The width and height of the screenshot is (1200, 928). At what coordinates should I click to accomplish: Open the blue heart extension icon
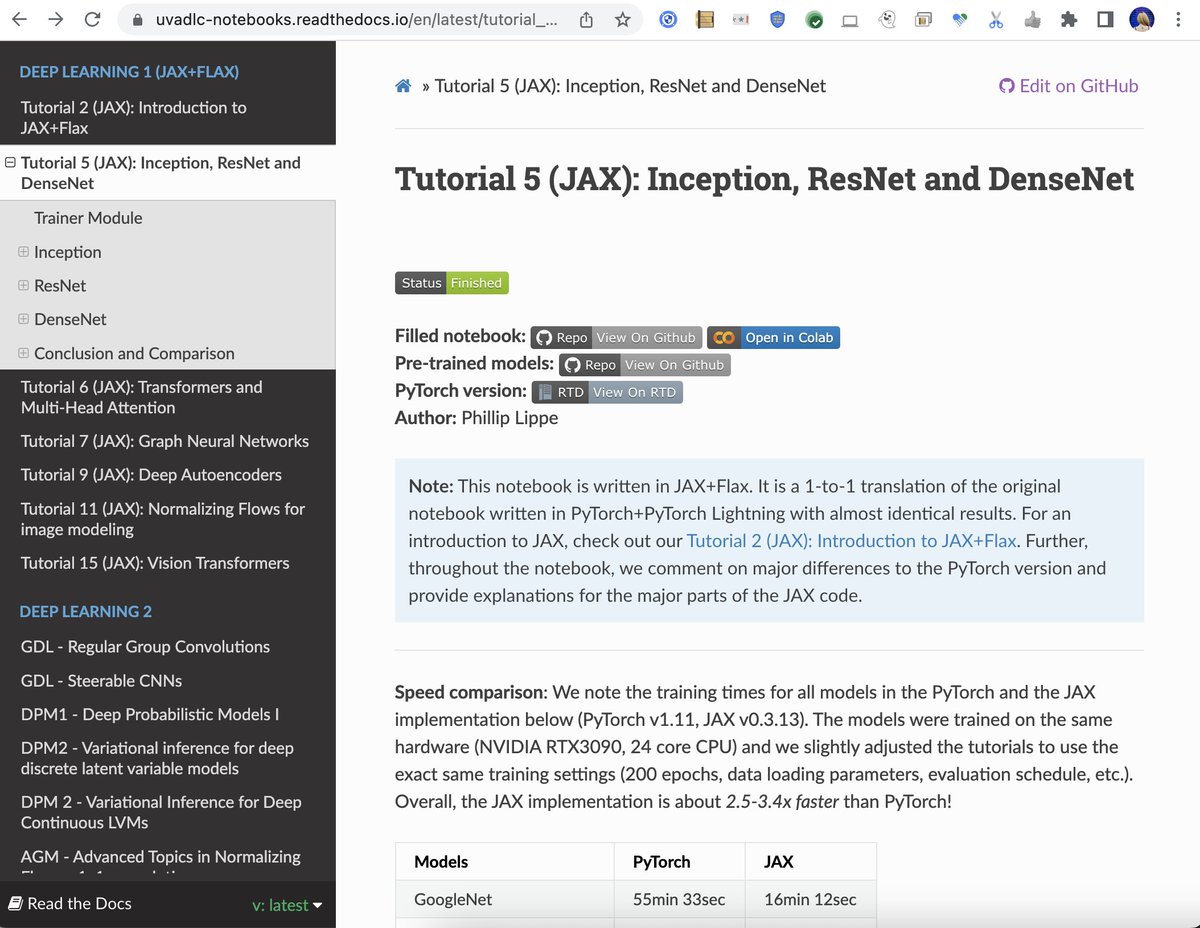click(x=959, y=19)
